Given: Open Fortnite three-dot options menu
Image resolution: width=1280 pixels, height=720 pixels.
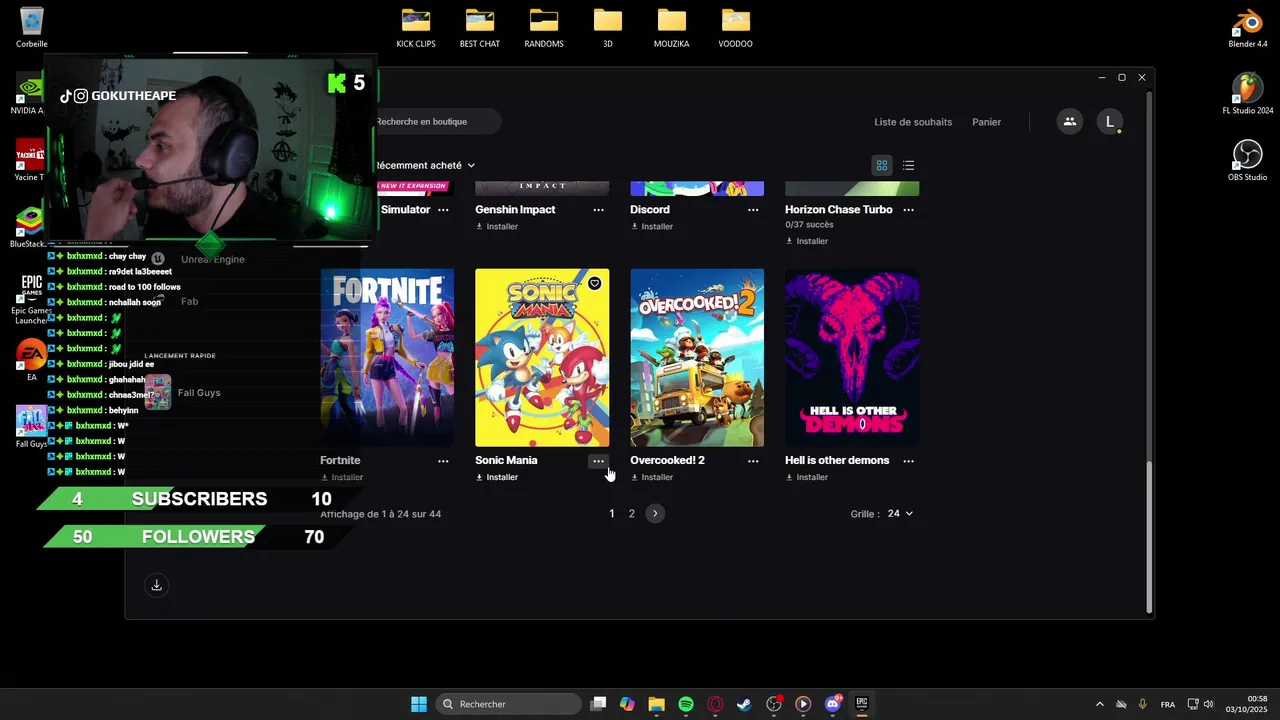Looking at the screenshot, I should pyautogui.click(x=443, y=461).
